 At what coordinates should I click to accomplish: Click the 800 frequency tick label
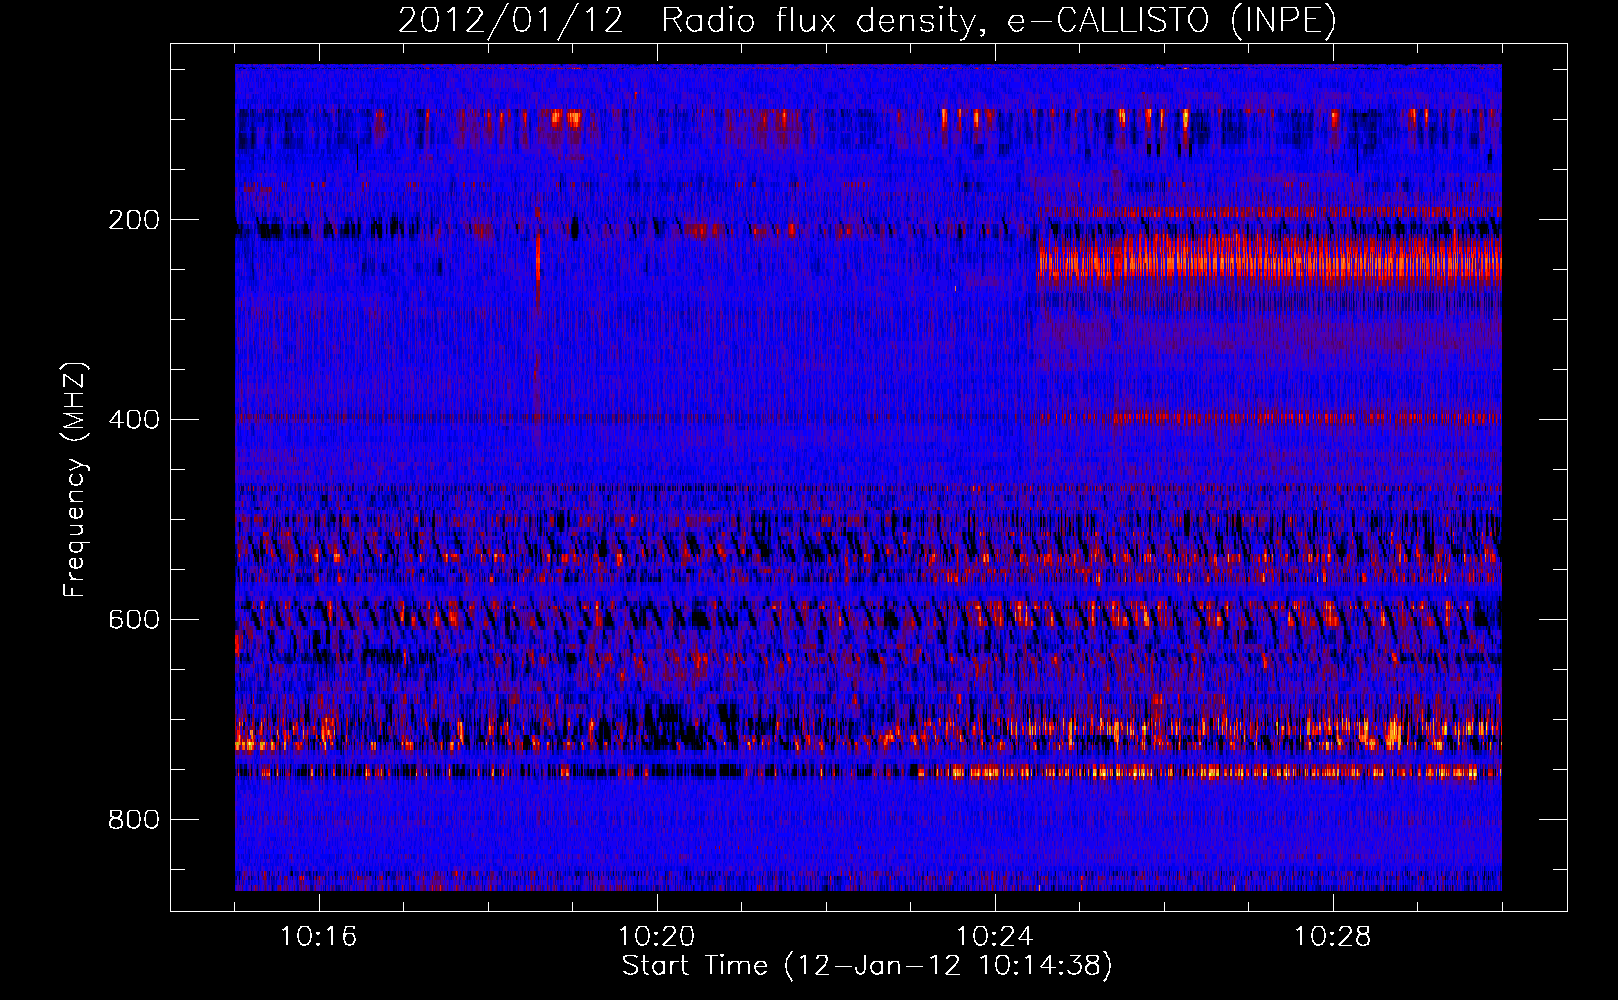click(x=133, y=819)
